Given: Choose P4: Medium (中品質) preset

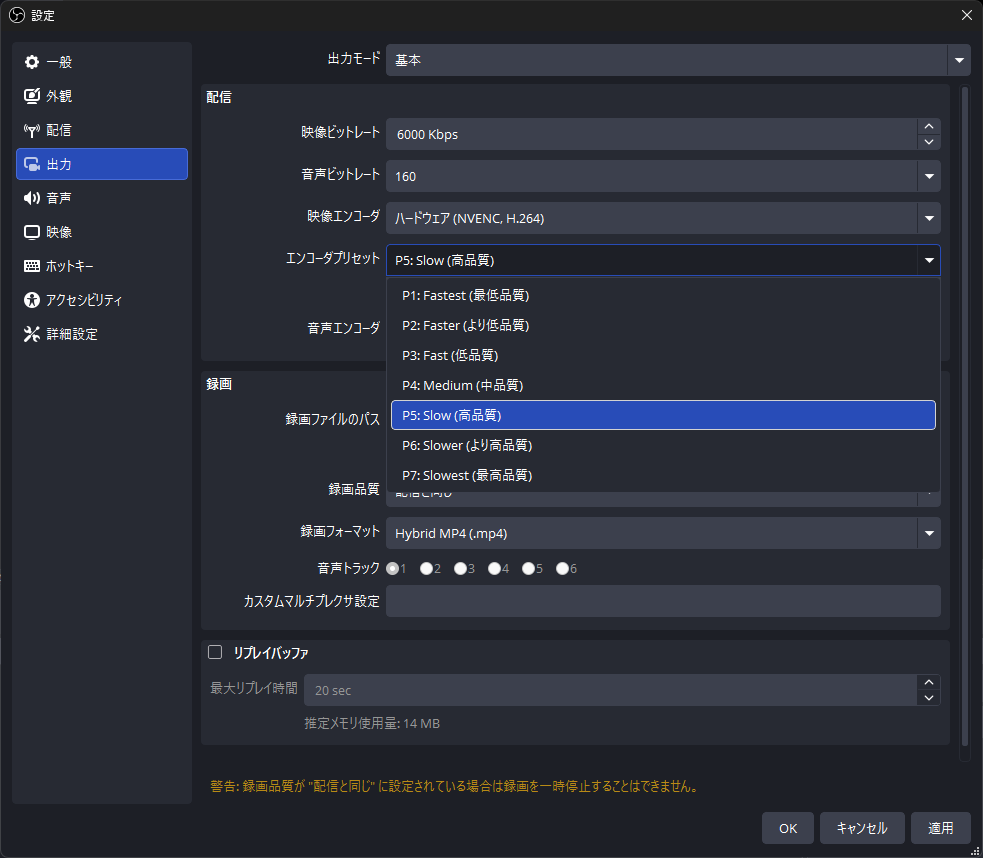Looking at the screenshot, I should 663,385.
